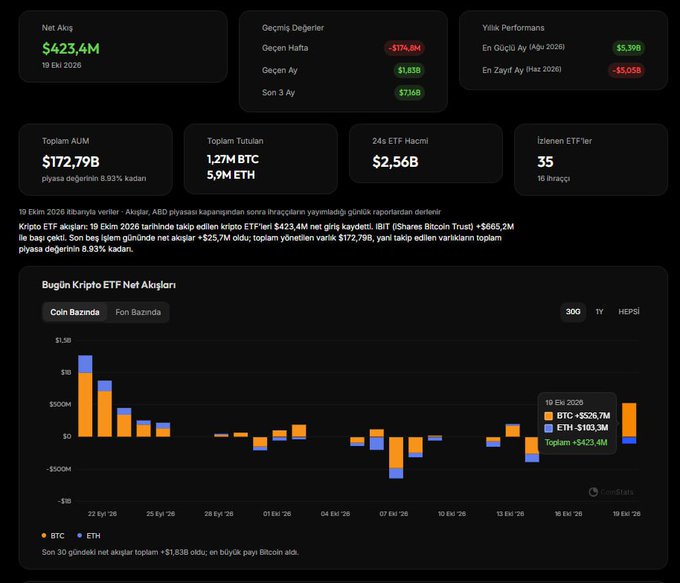The image size is (680, 583).
Task: Click the En Güçlü Ay $5,39B badge
Action: point(629,48)
